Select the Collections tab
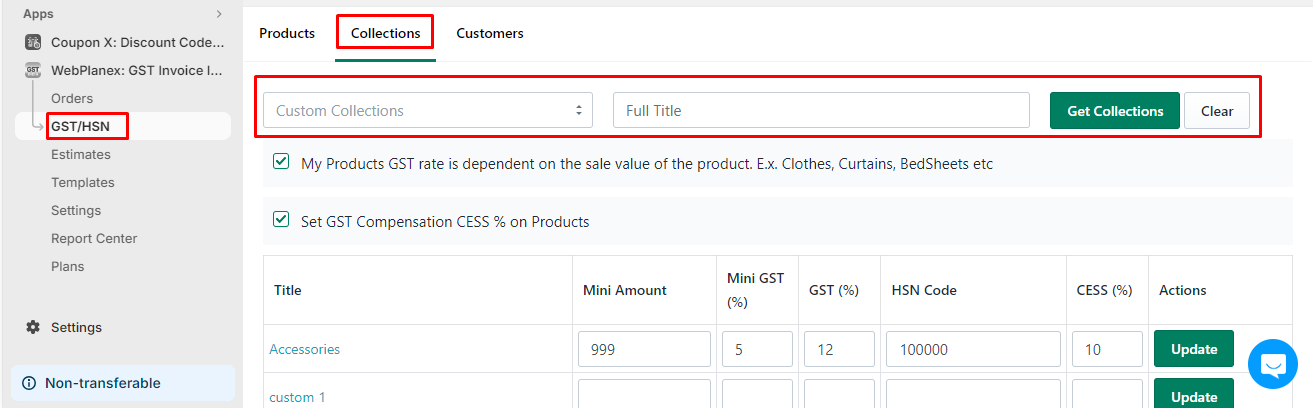Viewport: 1313px width, 408px height. tap(385, 33)
